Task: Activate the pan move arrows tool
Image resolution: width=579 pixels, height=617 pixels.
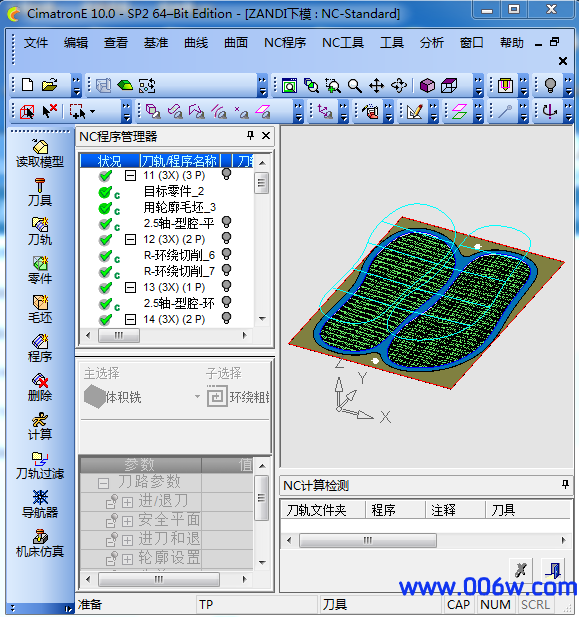Action: coord(376,85)
